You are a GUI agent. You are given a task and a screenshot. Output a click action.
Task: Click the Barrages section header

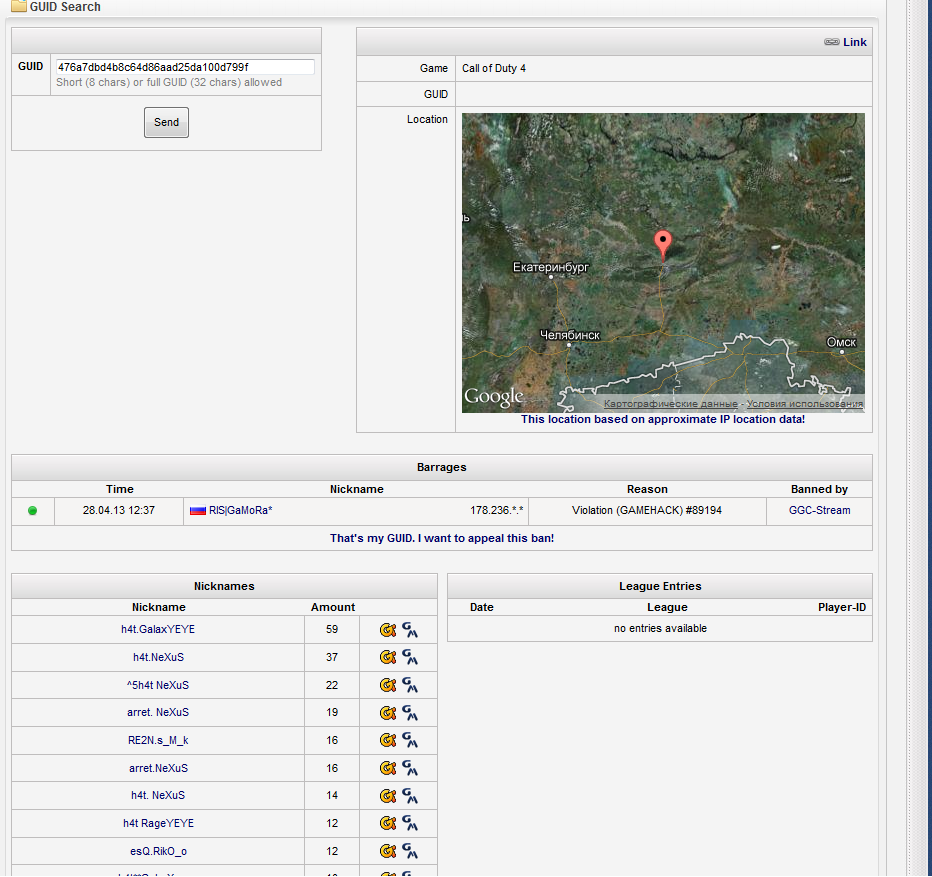click(442, 467)
